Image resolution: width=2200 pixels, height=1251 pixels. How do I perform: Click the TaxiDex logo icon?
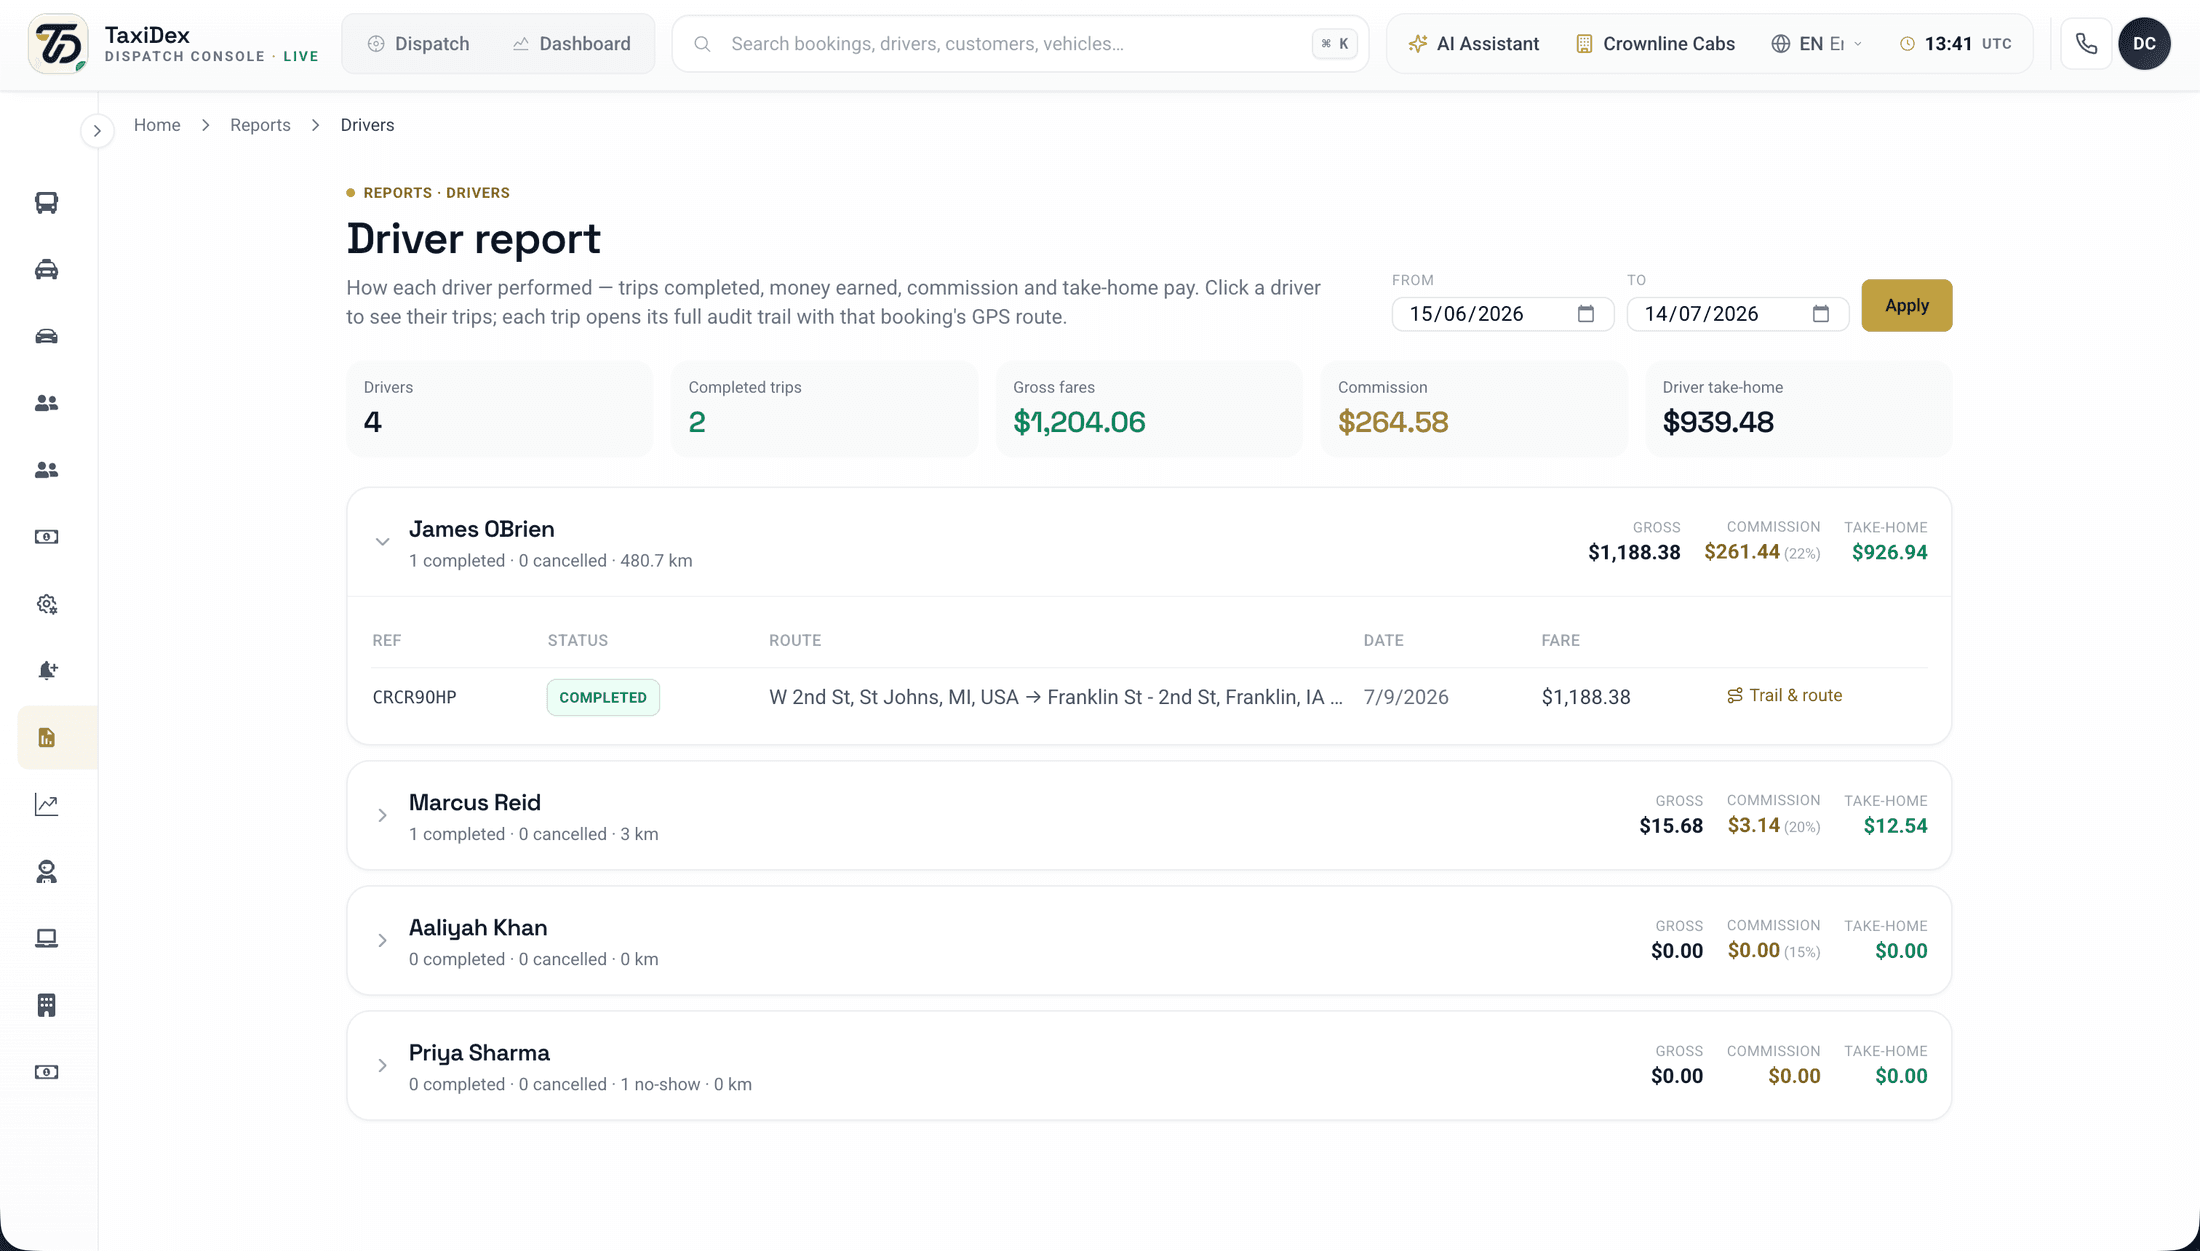click(x=58, y=44)
